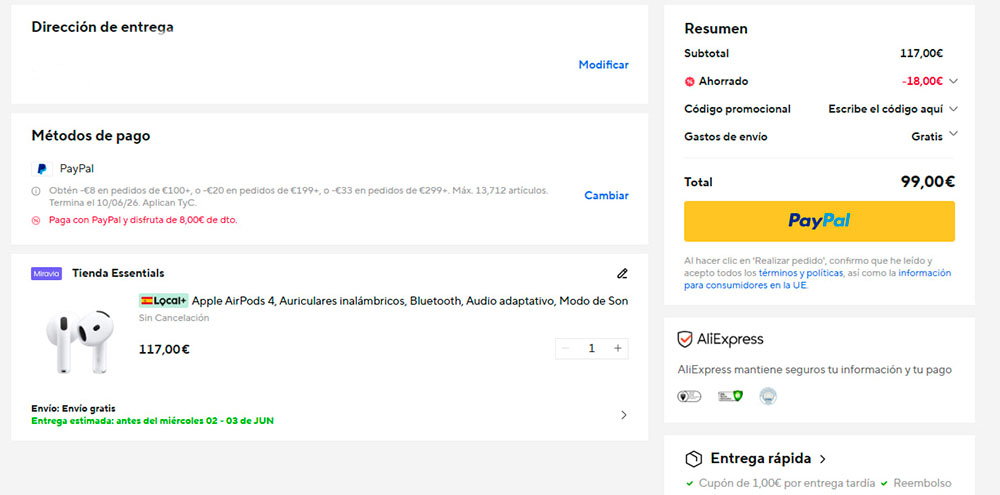Expand the Gastos de envío chevron
The height and width of the screenshot is (495, 1000).
click(x=953, y=134)
